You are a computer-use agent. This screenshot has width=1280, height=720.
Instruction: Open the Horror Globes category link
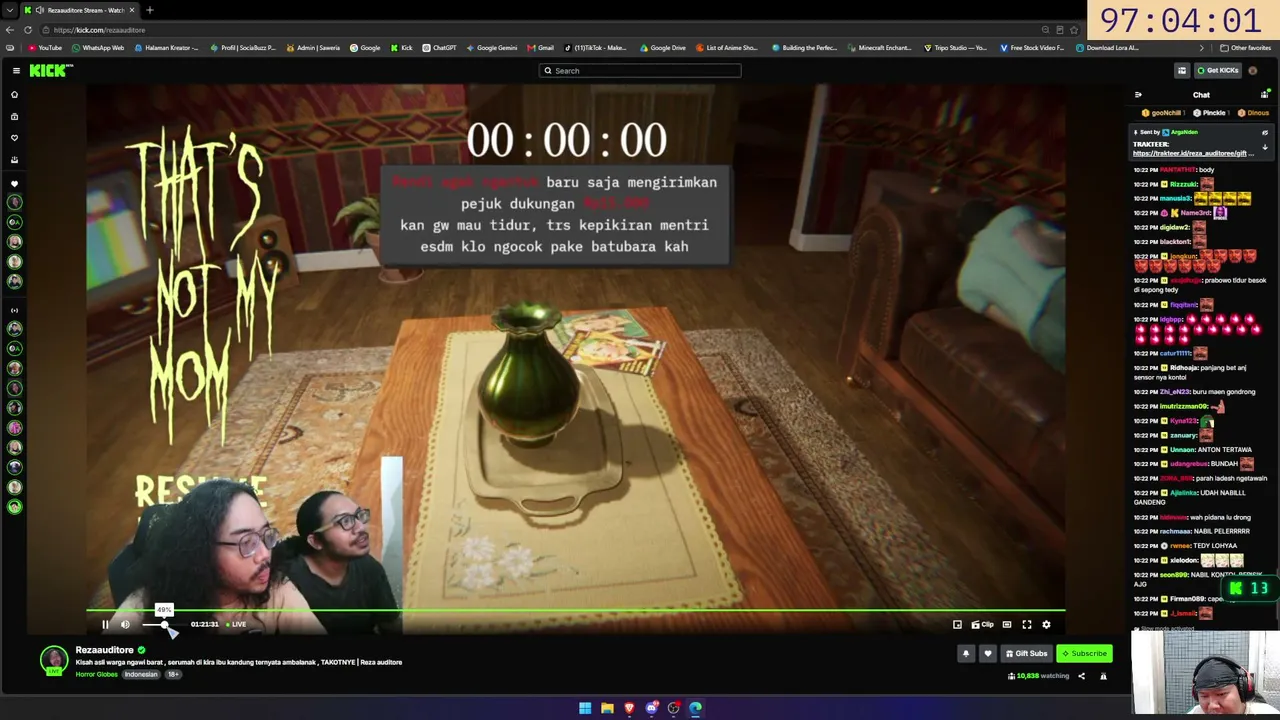click(x=96, y=674)
